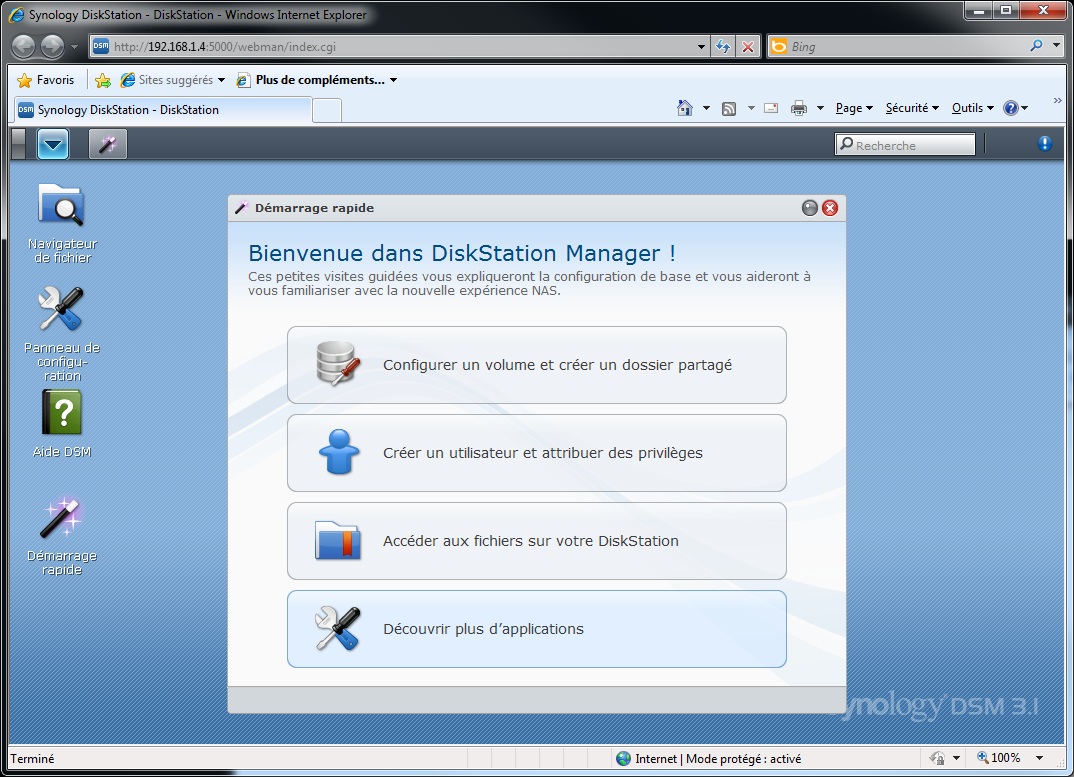Image resolution: width=1074 pixels, height=777 pixels.
Task: Minimize the Démarrage rapide dialog
Action: pos(810,208)
